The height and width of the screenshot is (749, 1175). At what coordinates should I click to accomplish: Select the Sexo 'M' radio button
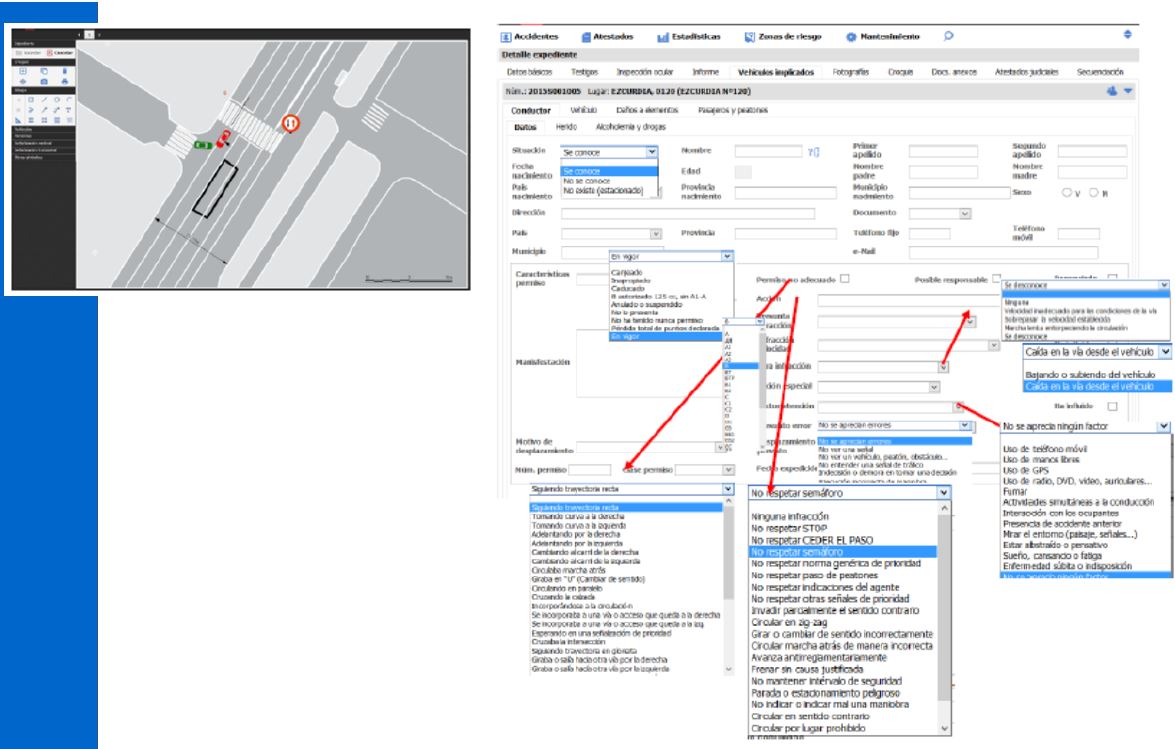pyautogui.click(x=1093, y=192)
